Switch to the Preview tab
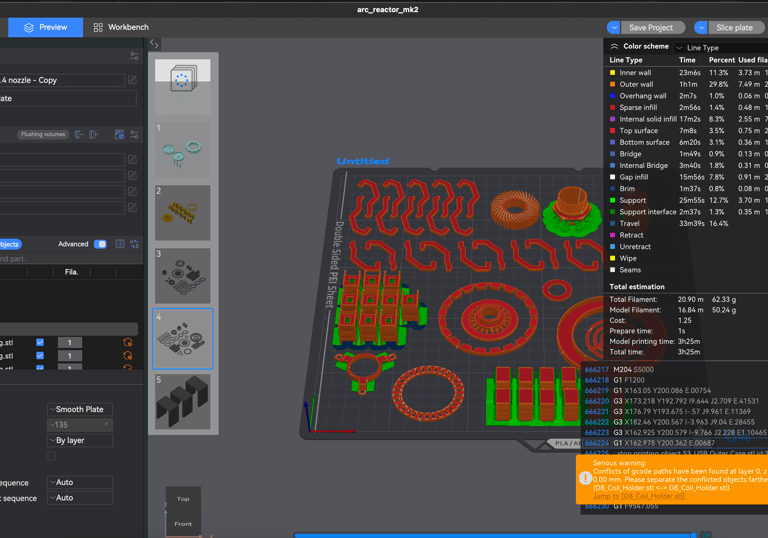The width and height of the screenshot is (768, 538). [x=46, y=27]
